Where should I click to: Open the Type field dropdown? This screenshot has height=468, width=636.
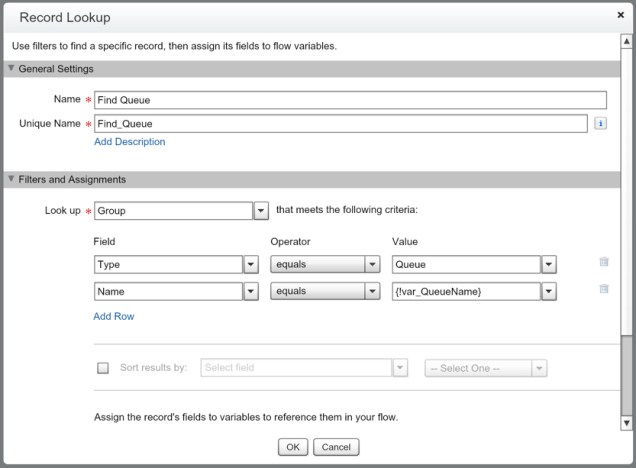coord(251,265)
